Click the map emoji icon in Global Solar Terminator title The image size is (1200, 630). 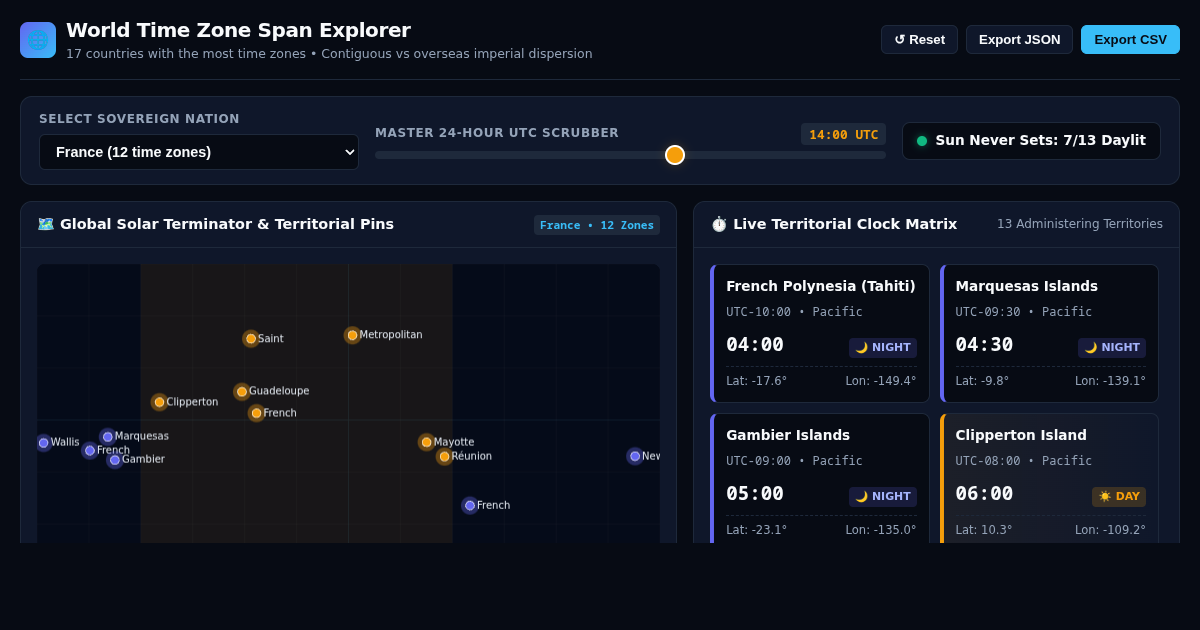click(46, 224)
